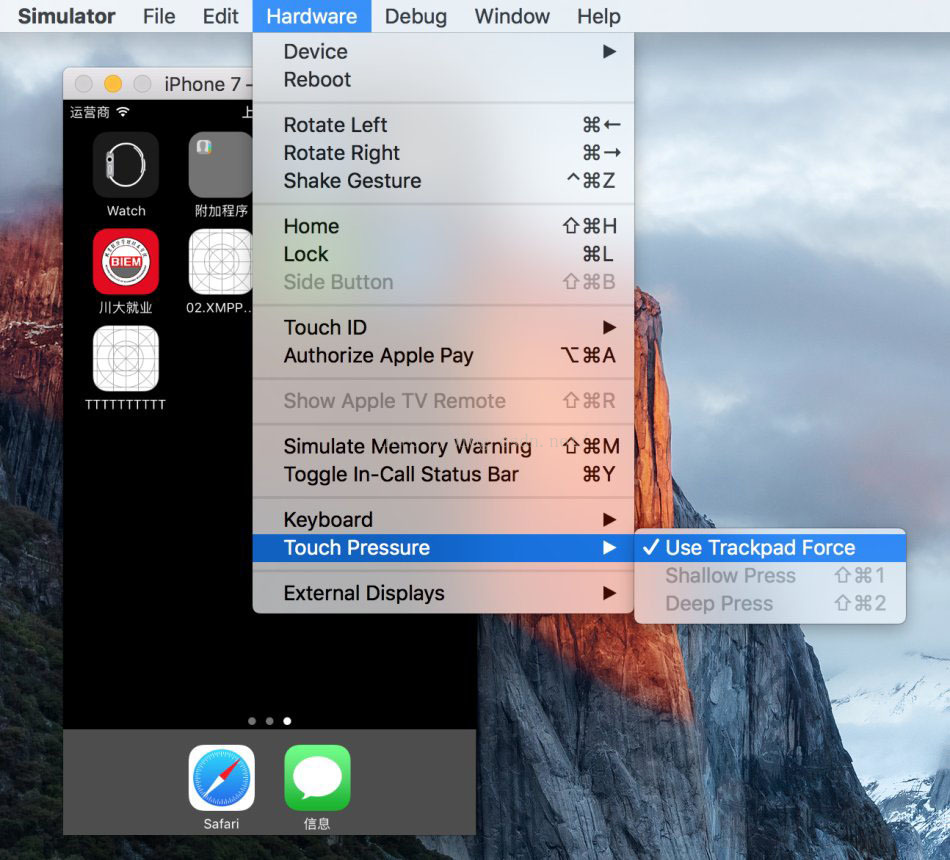Image resolution: width=950 pixels, height=860 pixels.
Task: Click Show Apple TV Remote item
Action: (x=443, y=401)
